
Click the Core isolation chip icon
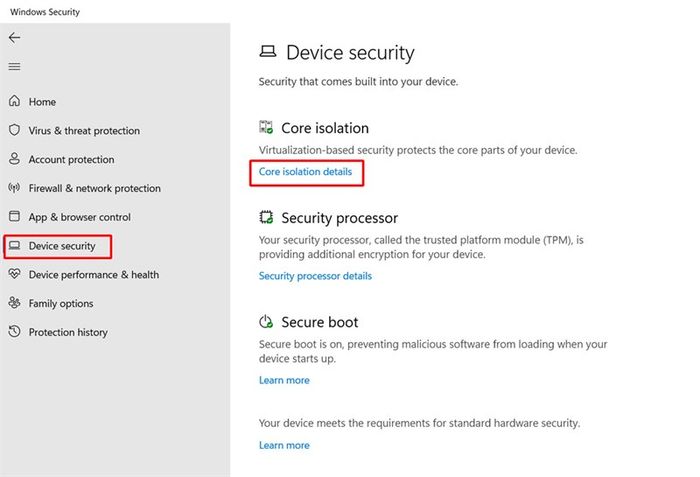(x=266, y=127)
